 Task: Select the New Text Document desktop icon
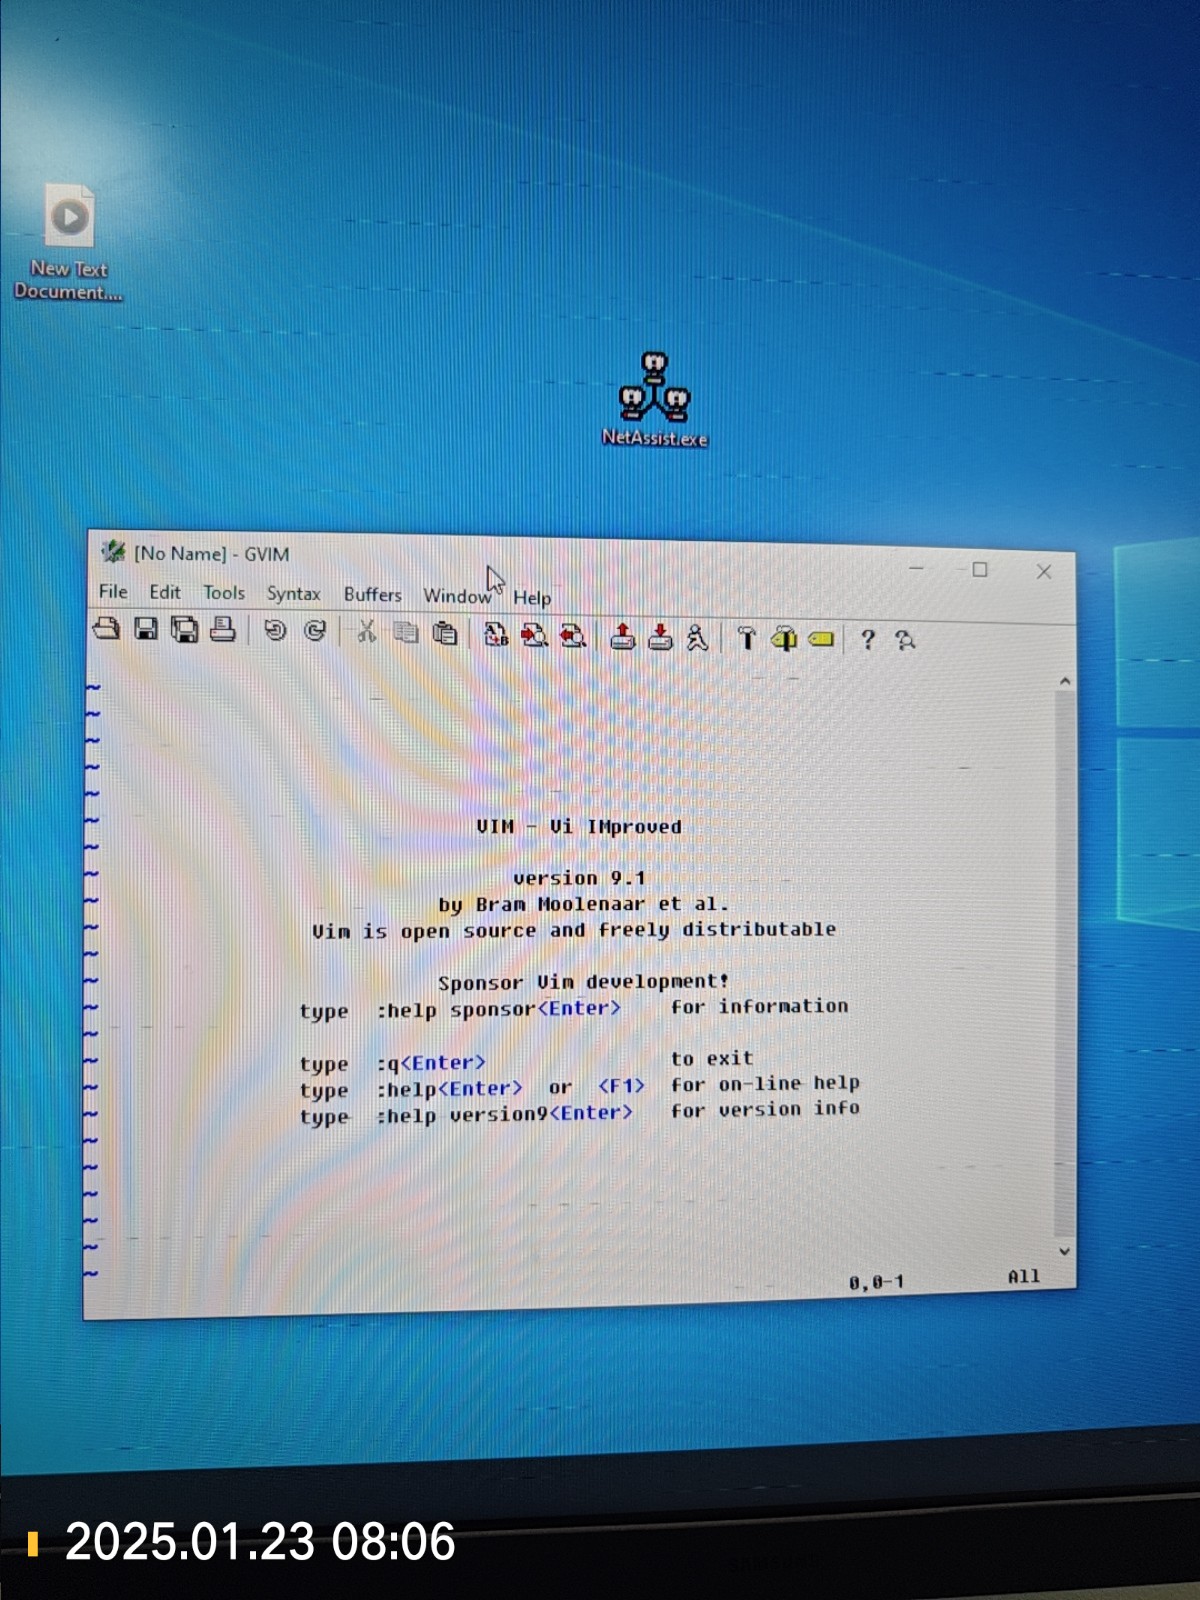[x=68, y=242]
